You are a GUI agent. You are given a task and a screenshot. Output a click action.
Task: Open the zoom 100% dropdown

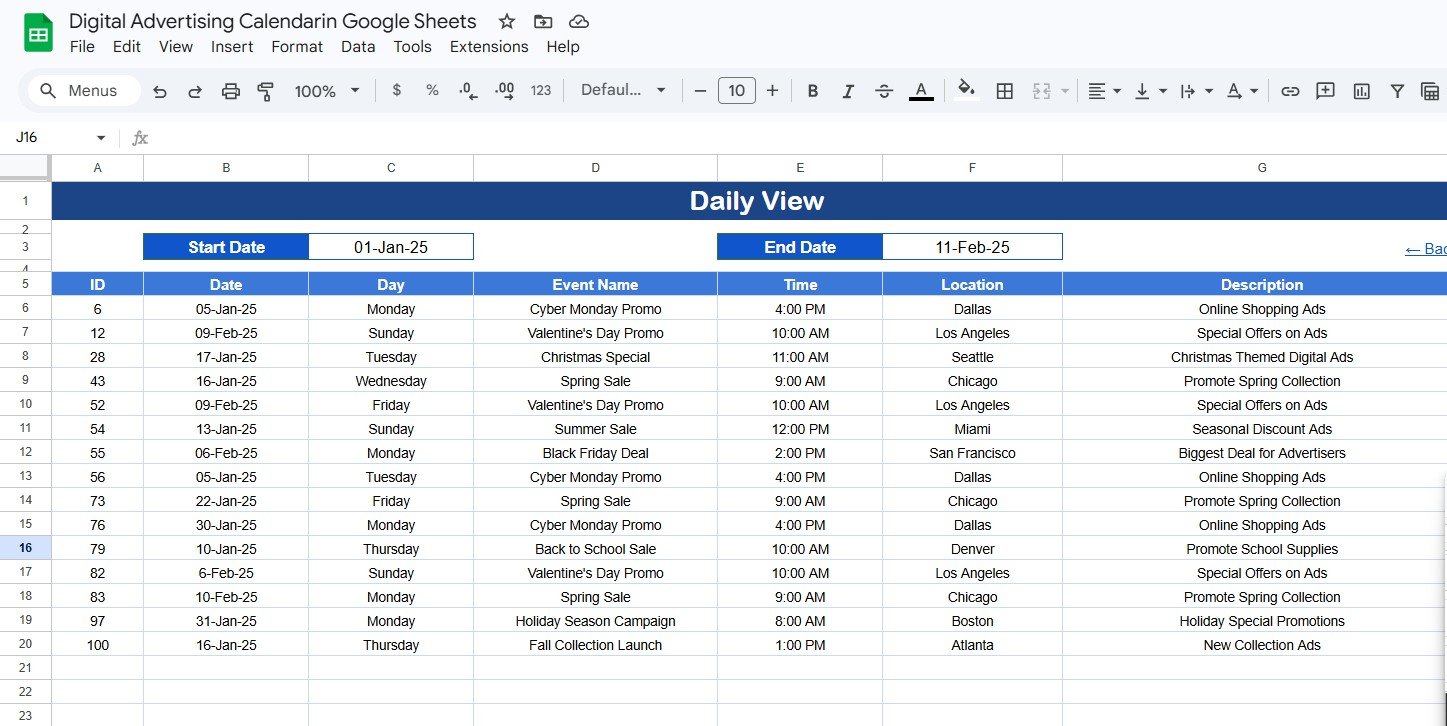coord(327,91)
